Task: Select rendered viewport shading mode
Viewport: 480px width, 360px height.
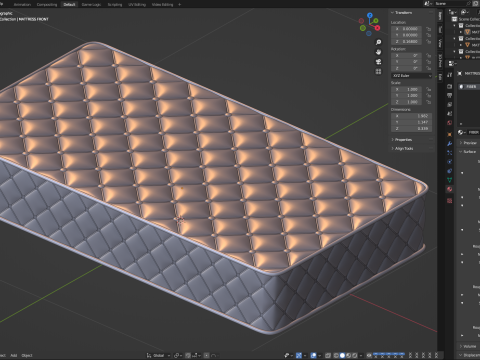Action: tap(355, 355)
